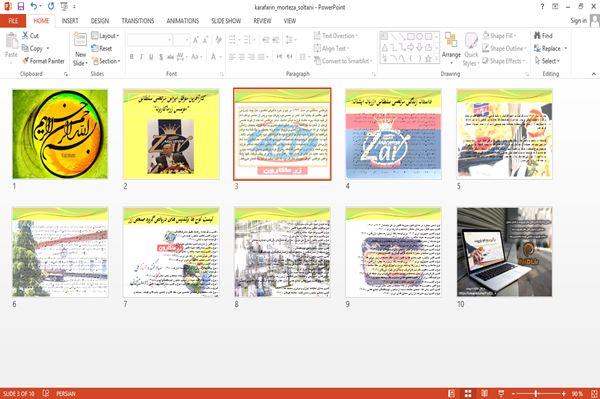Click the Save icon in quick access toolbar
600x399 pixels.
[21, 7]
